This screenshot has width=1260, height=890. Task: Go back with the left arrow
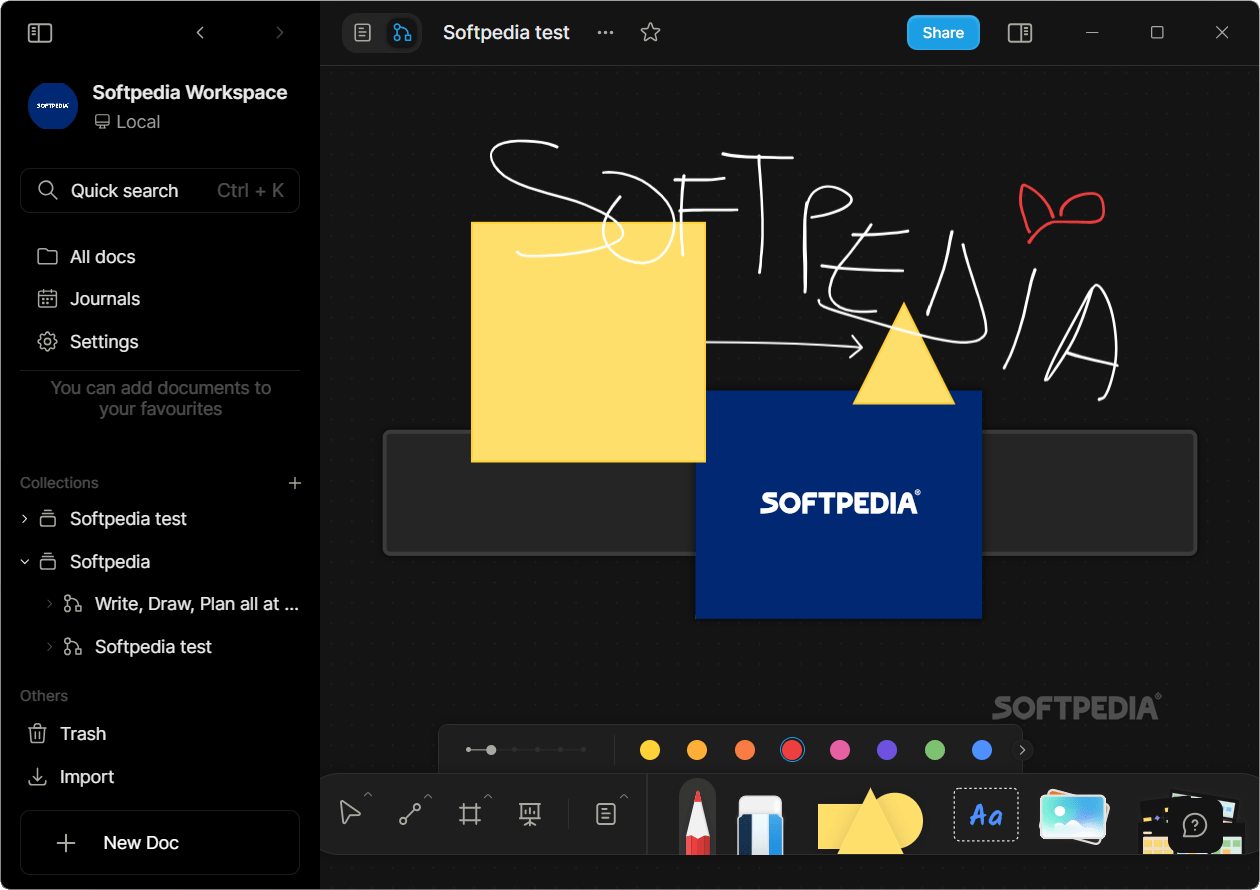tap(200, 33)
